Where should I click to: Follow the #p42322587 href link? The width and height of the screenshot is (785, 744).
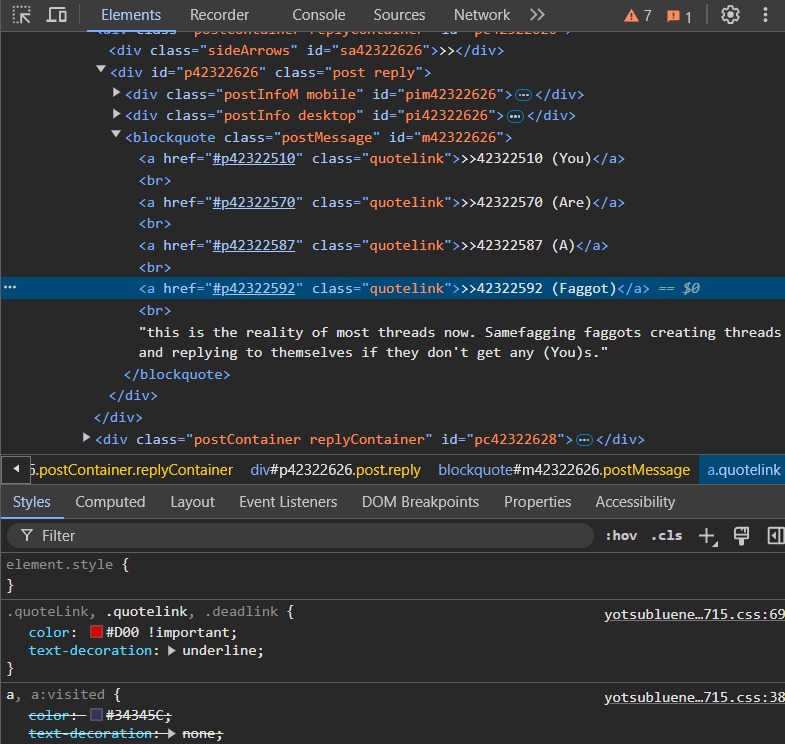[x=254, y=246]
